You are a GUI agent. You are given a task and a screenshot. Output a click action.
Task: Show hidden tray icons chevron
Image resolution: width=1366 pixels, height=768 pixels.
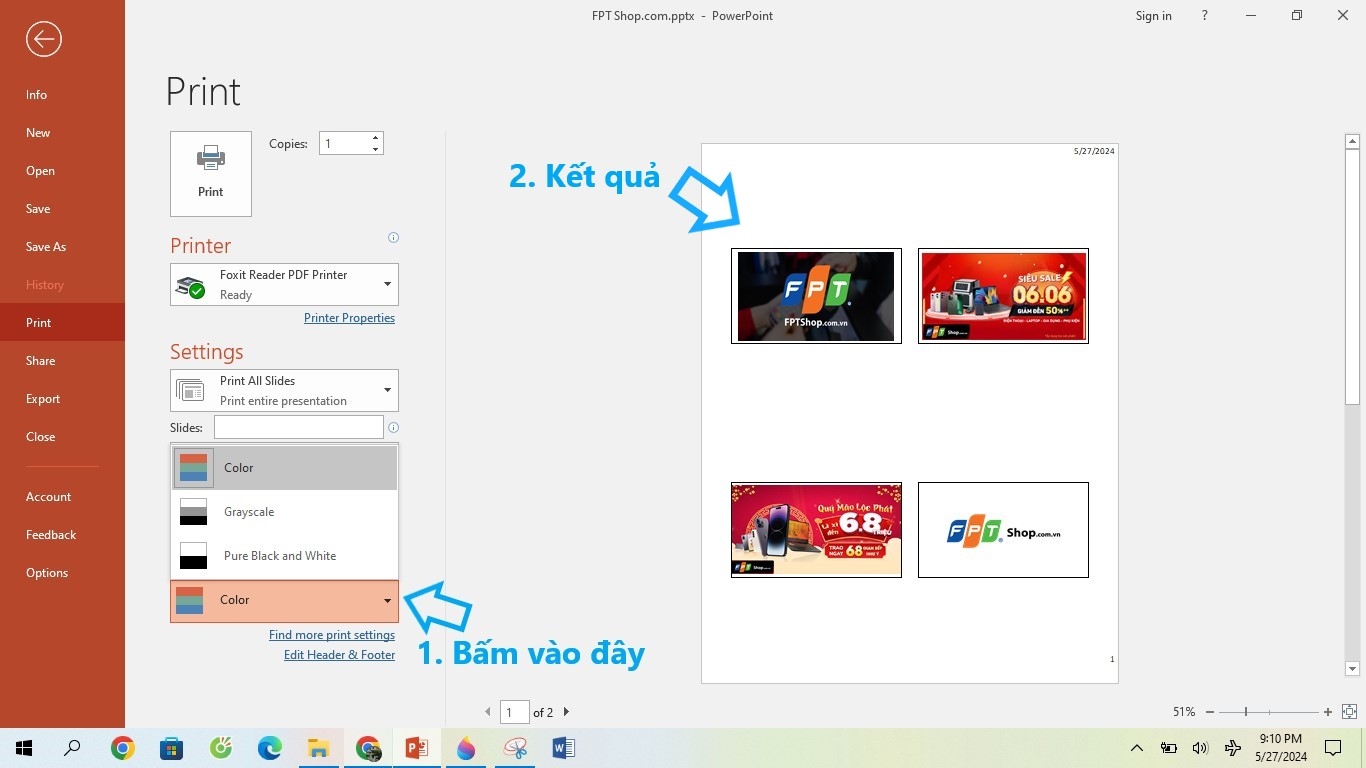pyautogui.click(x=1137, y=748)
